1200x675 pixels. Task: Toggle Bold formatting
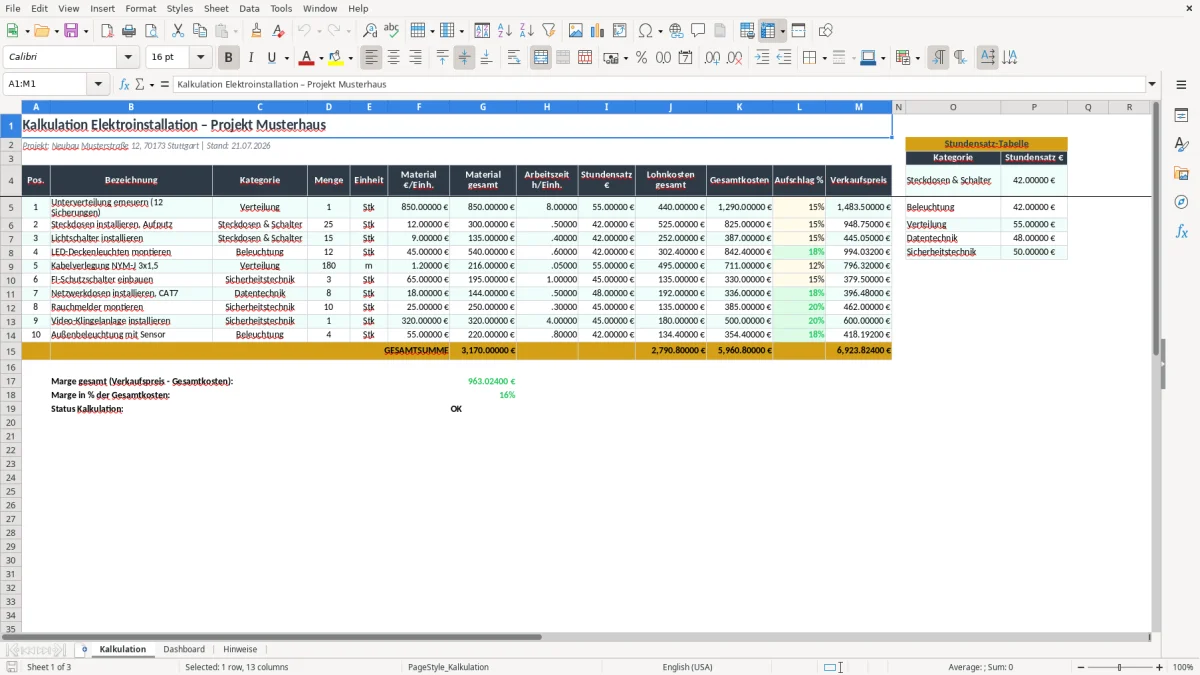tap(229, 58)
